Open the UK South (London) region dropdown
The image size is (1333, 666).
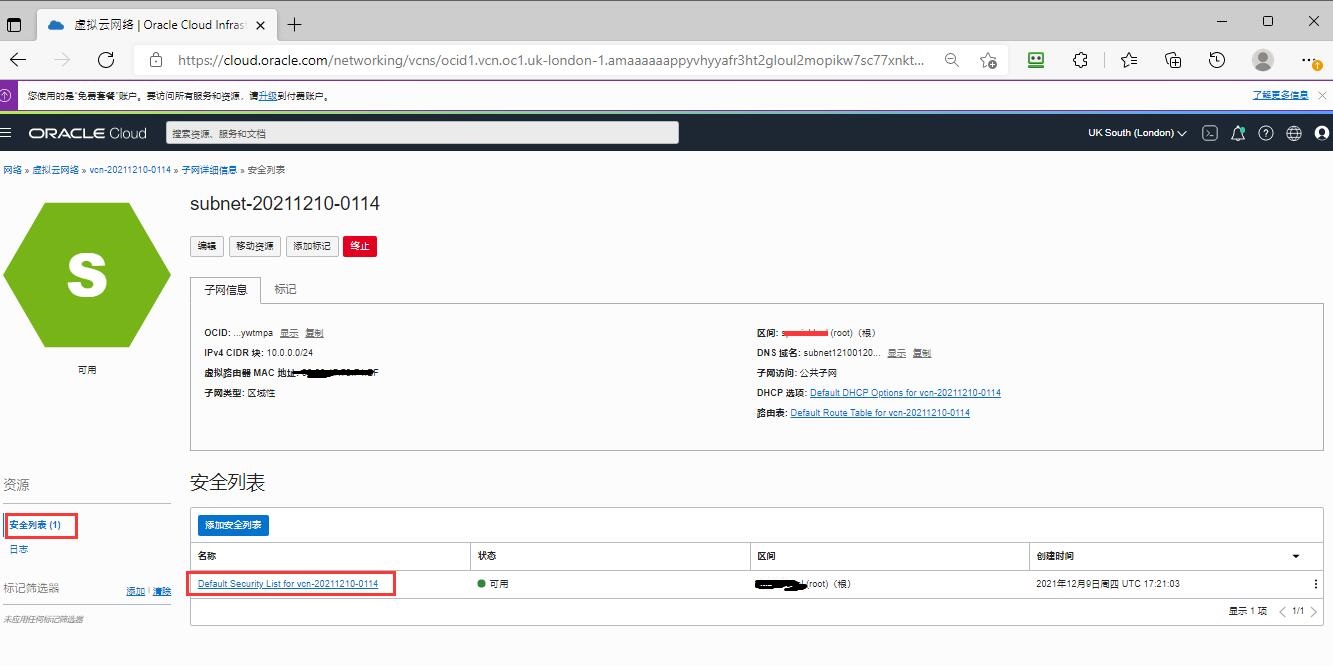[1137, 133]
